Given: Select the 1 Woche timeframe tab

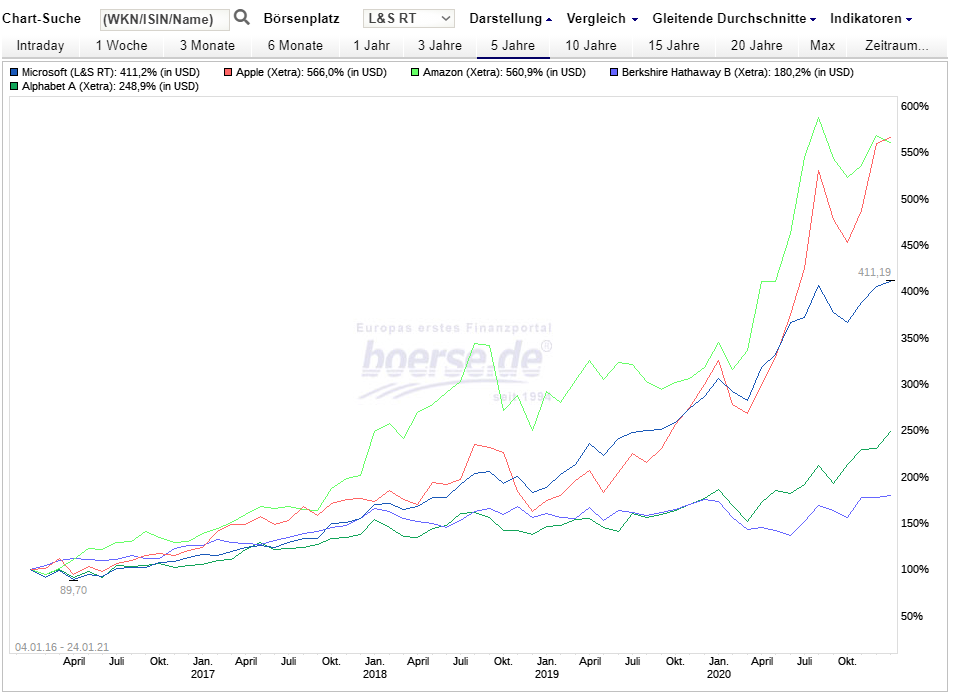Looking at the screenshot, I should [122, 46].
